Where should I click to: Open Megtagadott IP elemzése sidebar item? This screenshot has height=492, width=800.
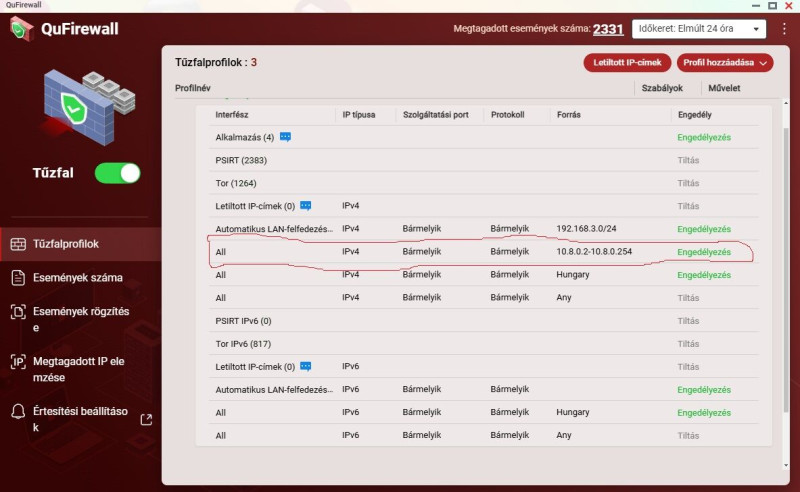(81, 369)
